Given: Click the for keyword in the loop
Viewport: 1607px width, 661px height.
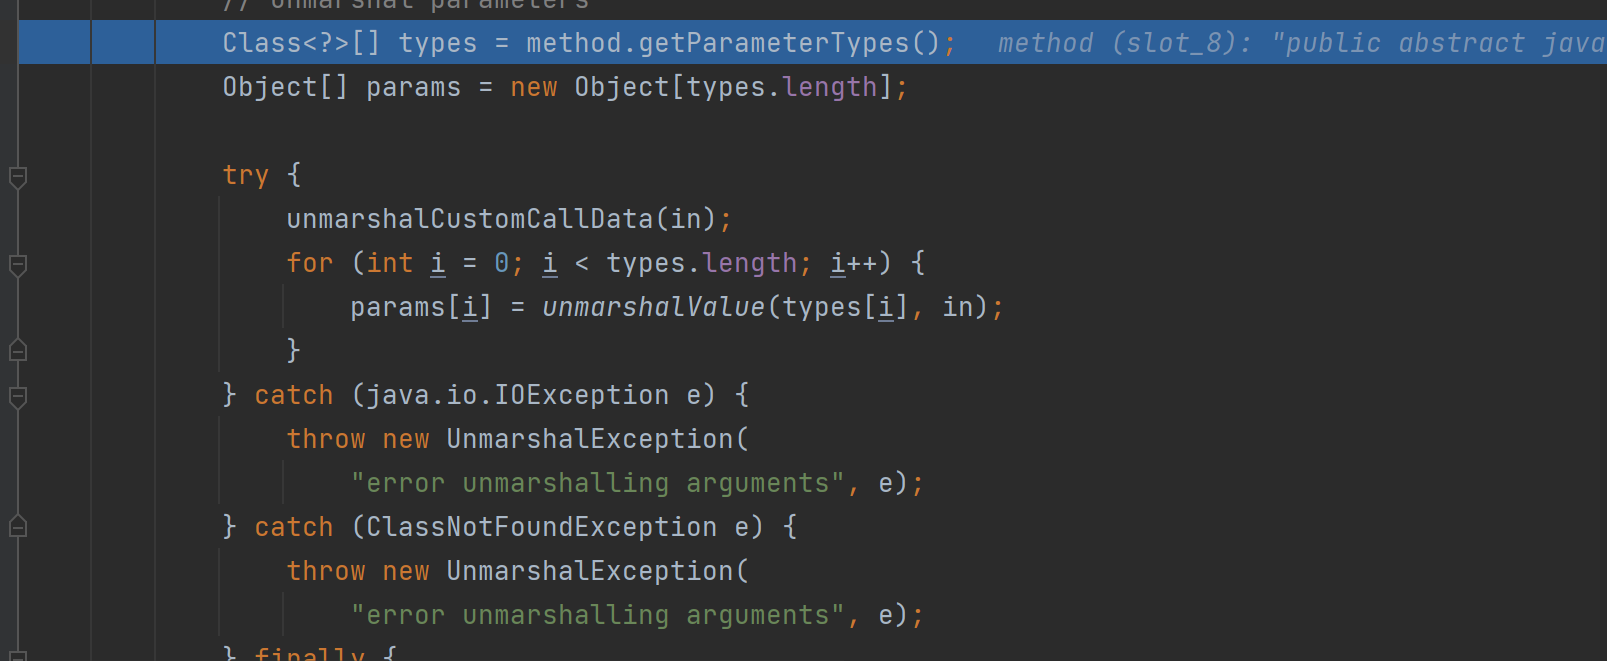Looking at the screenshot, I should [309, 263].
